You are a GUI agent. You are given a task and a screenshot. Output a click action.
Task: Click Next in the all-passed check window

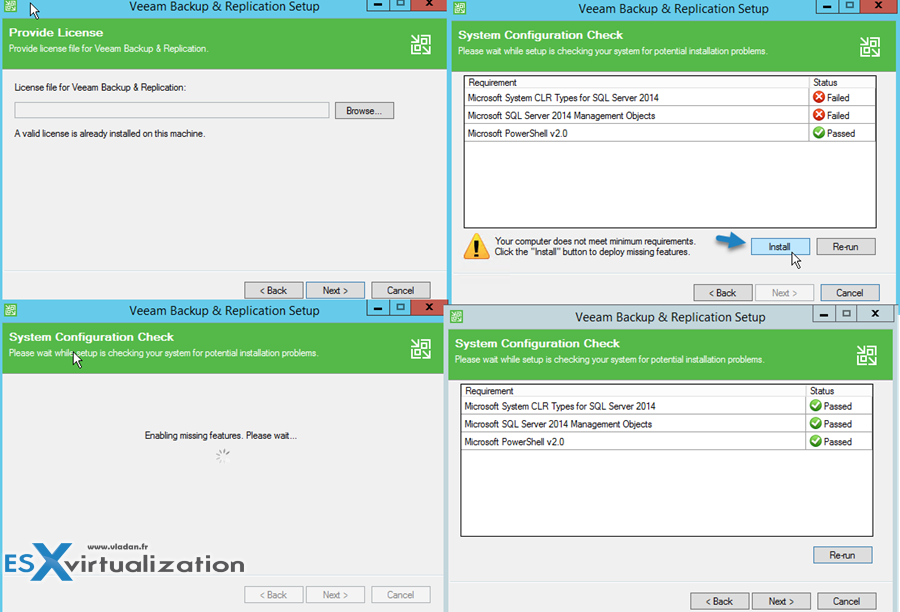coord(781,601)
